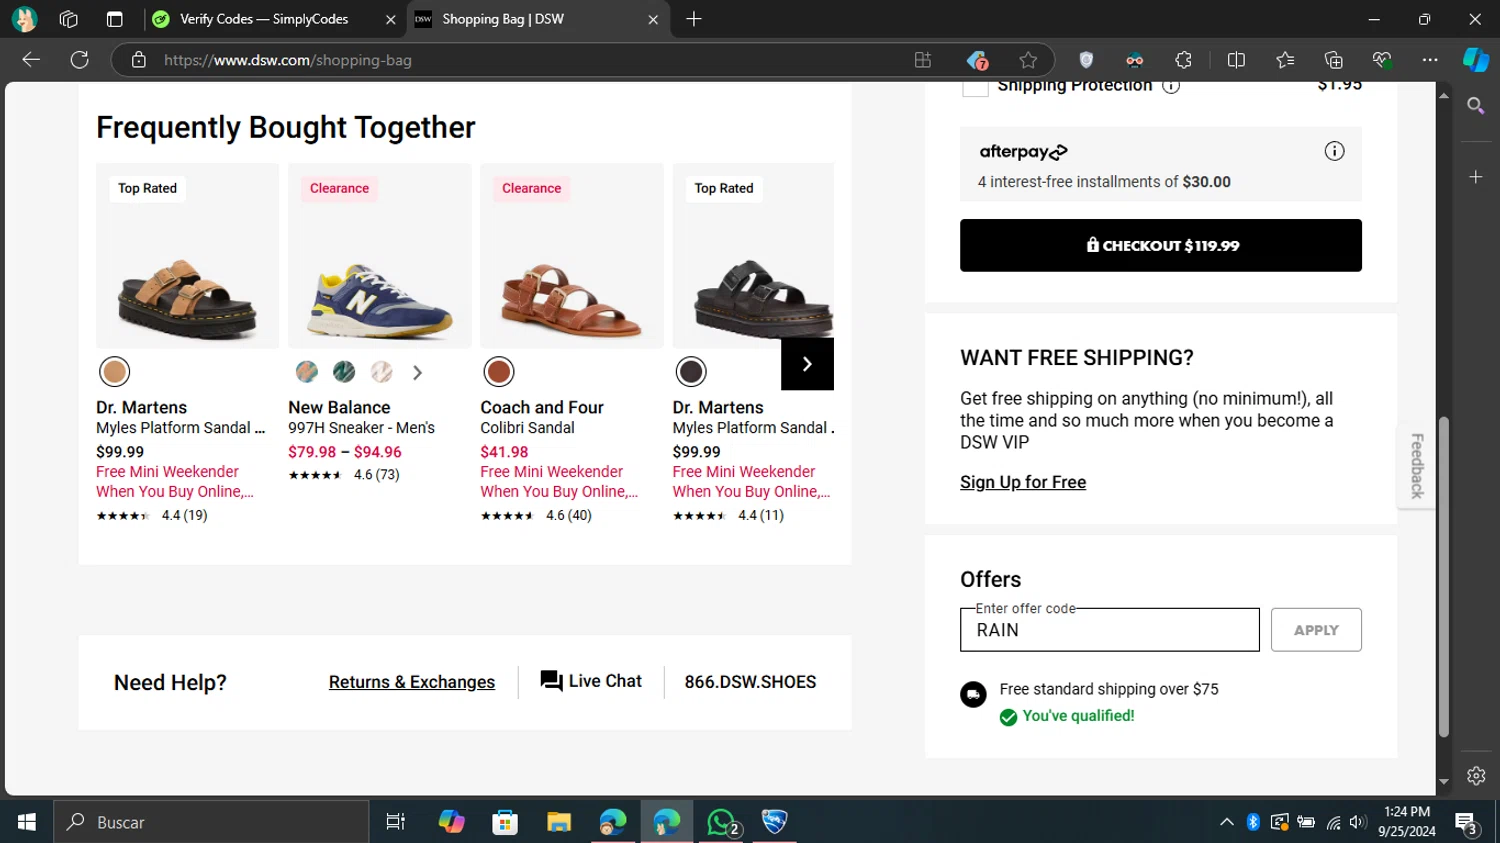Screen dimensions: 1500x843
Task: Switch to the Verify Codes SimplyCodes tab
Action: click(x=264, y=19)
